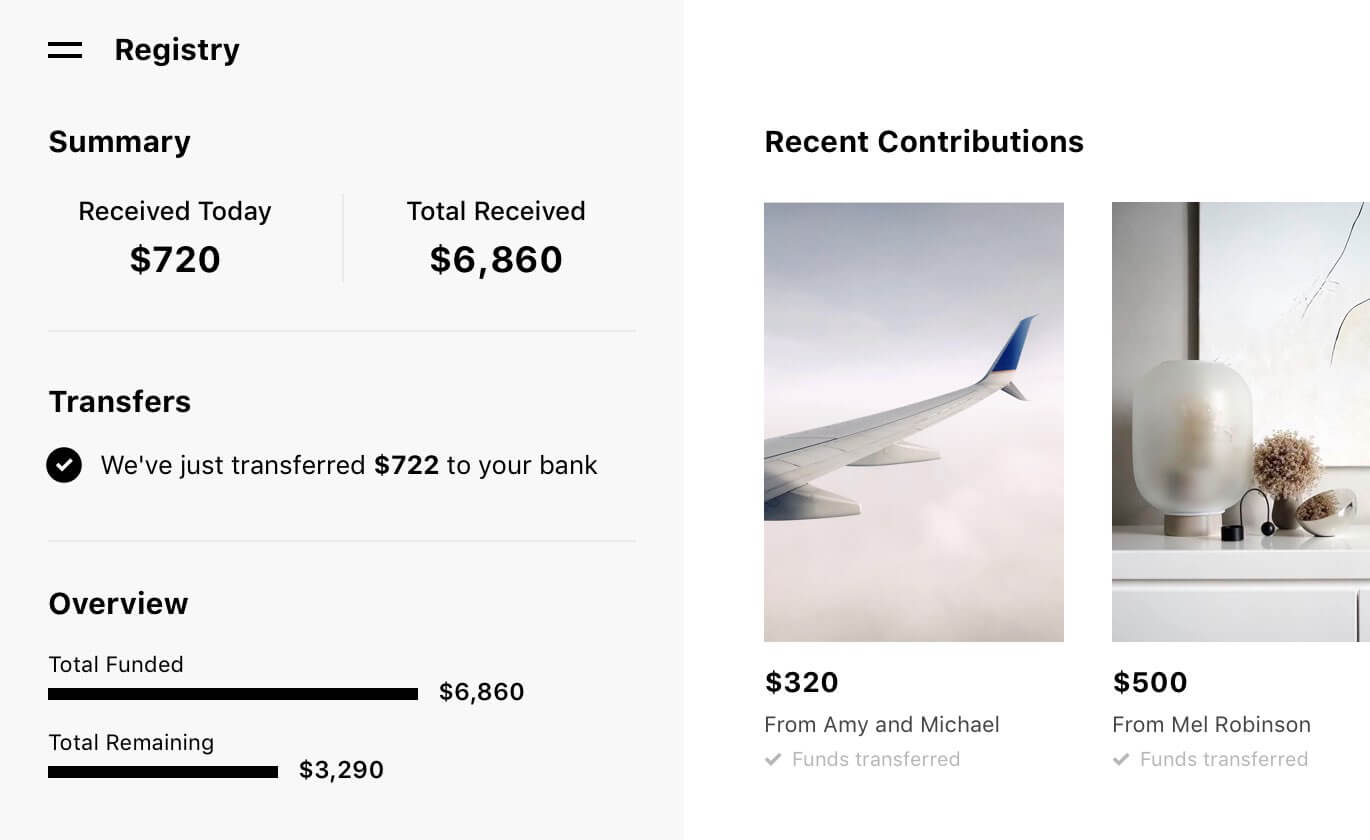This screenshot has width=1370, height=840.
Task: Click the Received Today amount of $720
Action: point(174,259)
